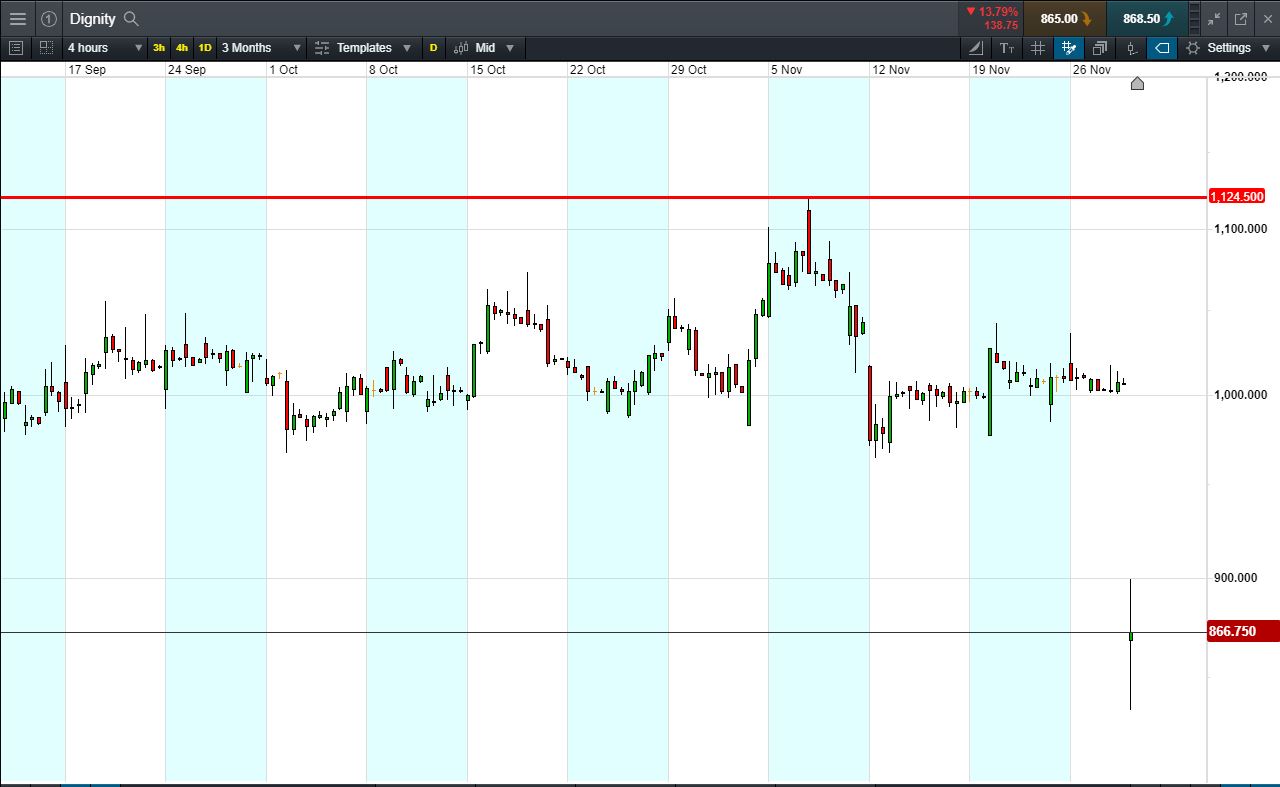This screenshot has width=1280, height=787.
Task: Open the Templates dropdown arrow
Action: (407, 48)
